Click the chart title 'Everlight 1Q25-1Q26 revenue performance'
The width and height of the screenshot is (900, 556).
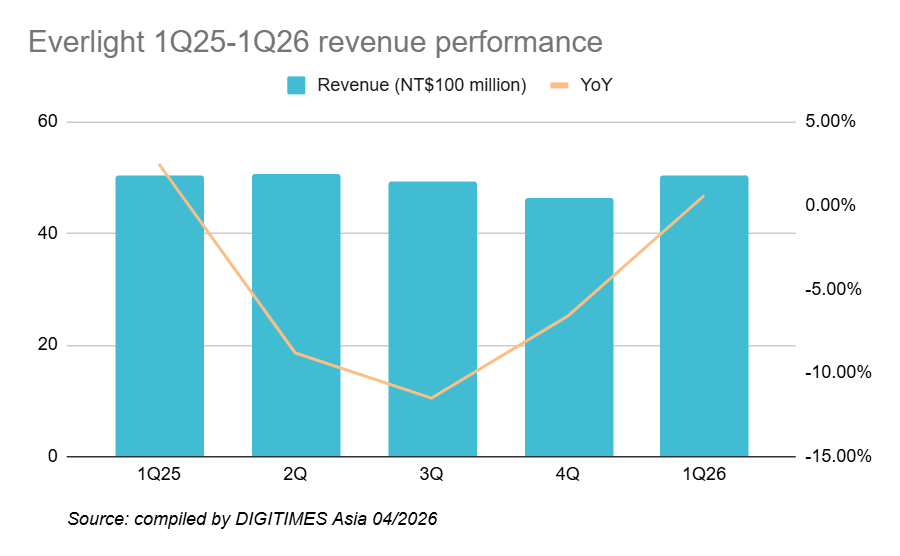315,42
